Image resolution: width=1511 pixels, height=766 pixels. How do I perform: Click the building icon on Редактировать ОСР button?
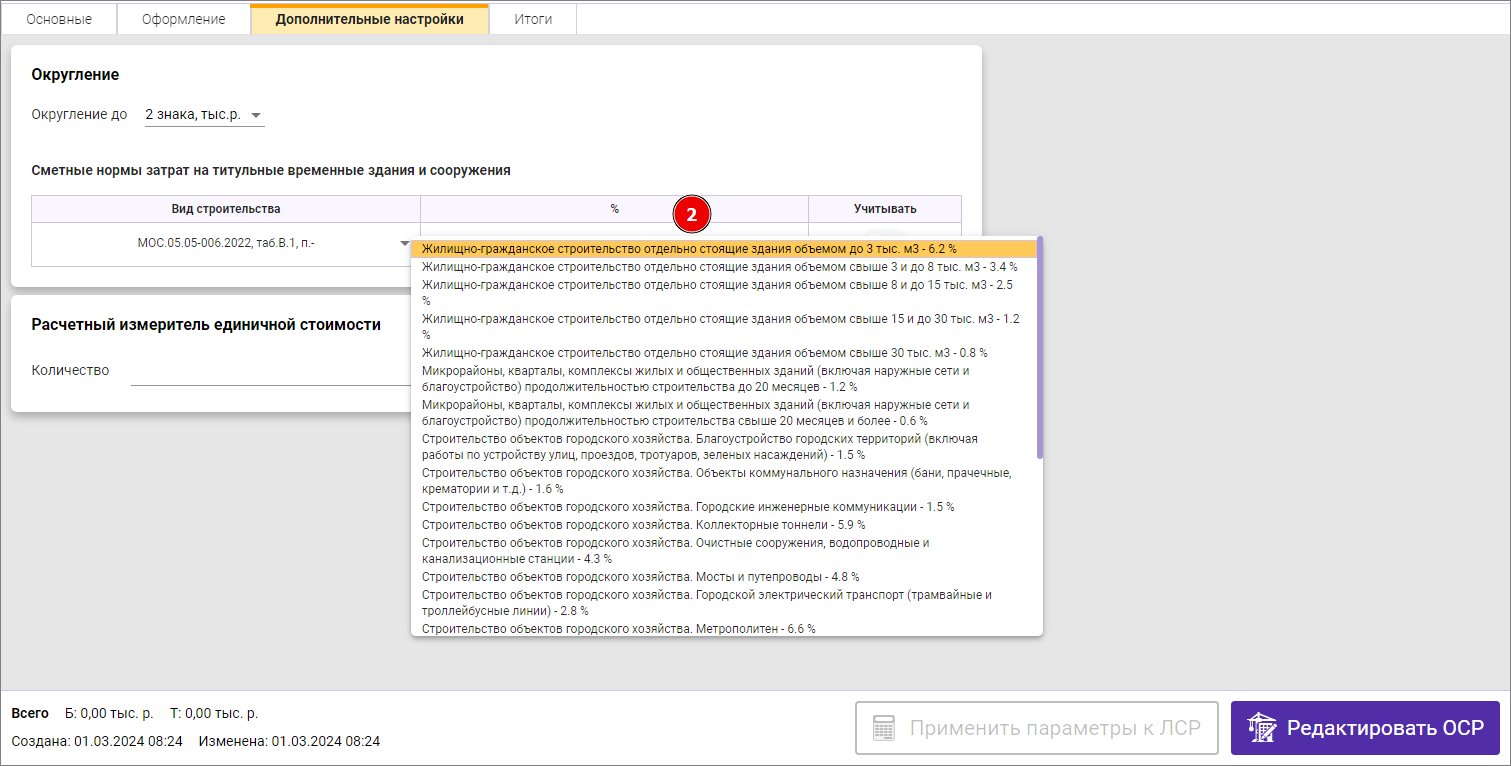coord(1262,728)
